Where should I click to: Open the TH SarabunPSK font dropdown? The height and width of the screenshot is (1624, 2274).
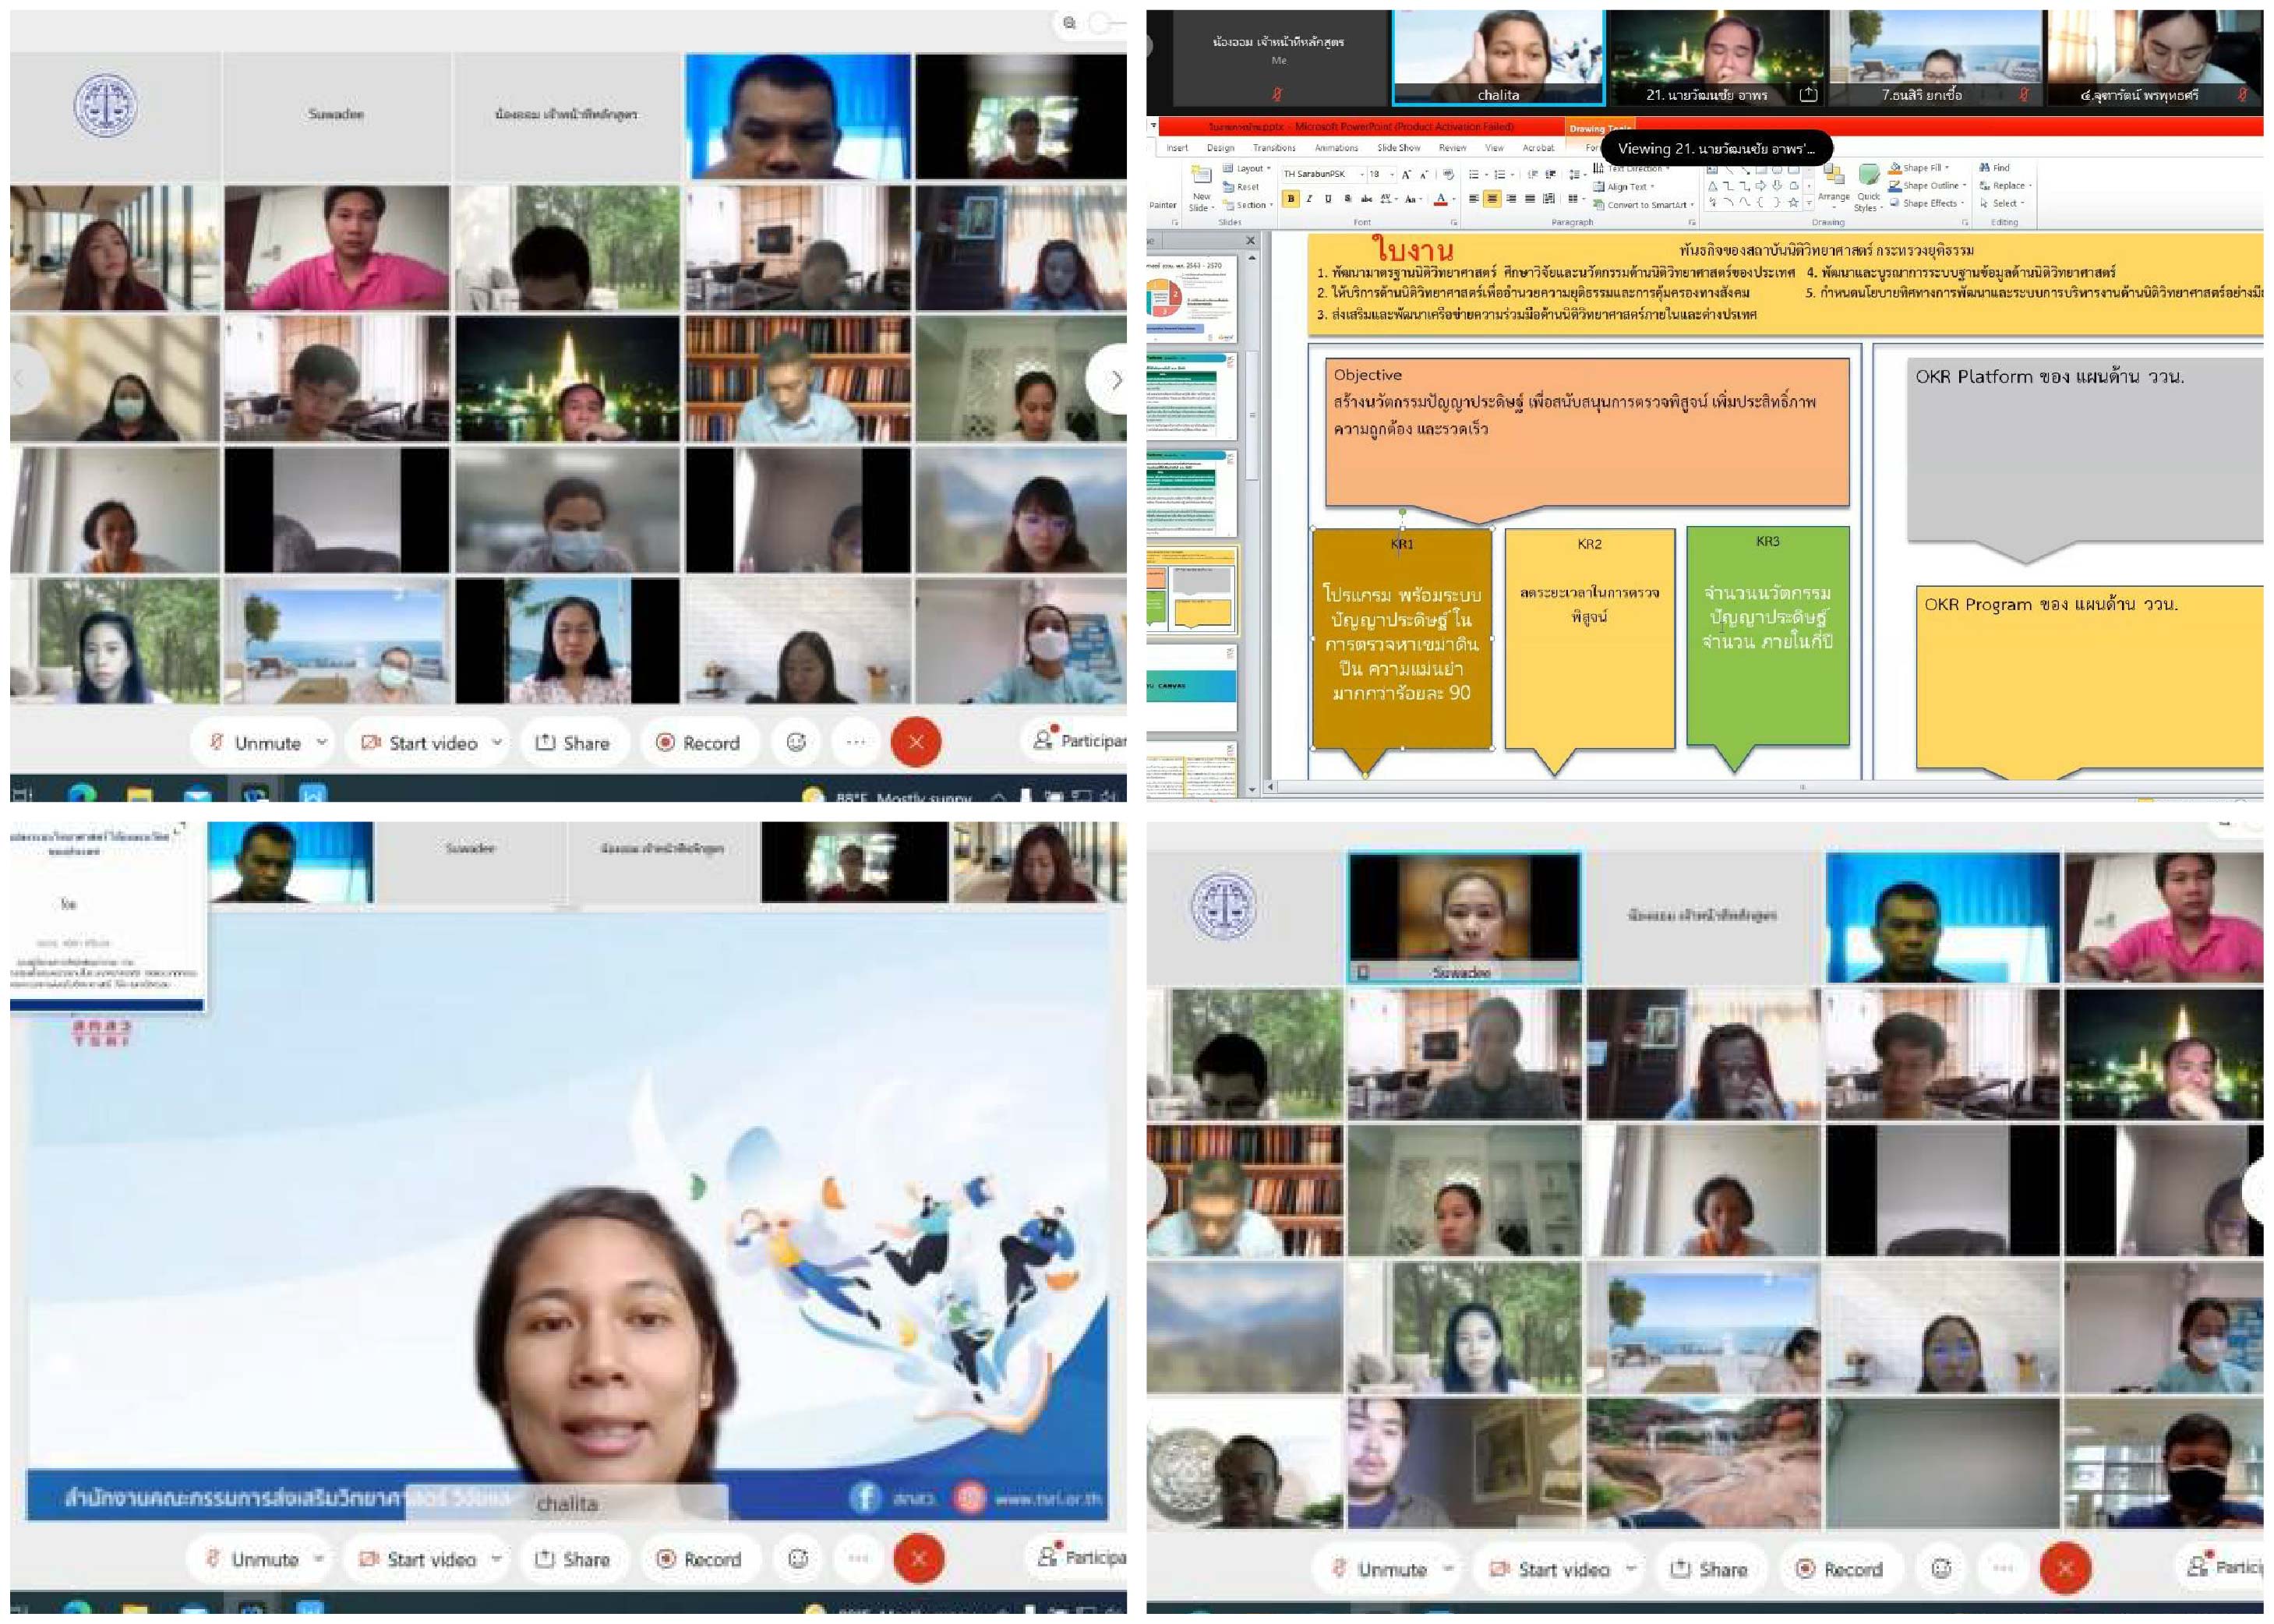[1362, 175]
